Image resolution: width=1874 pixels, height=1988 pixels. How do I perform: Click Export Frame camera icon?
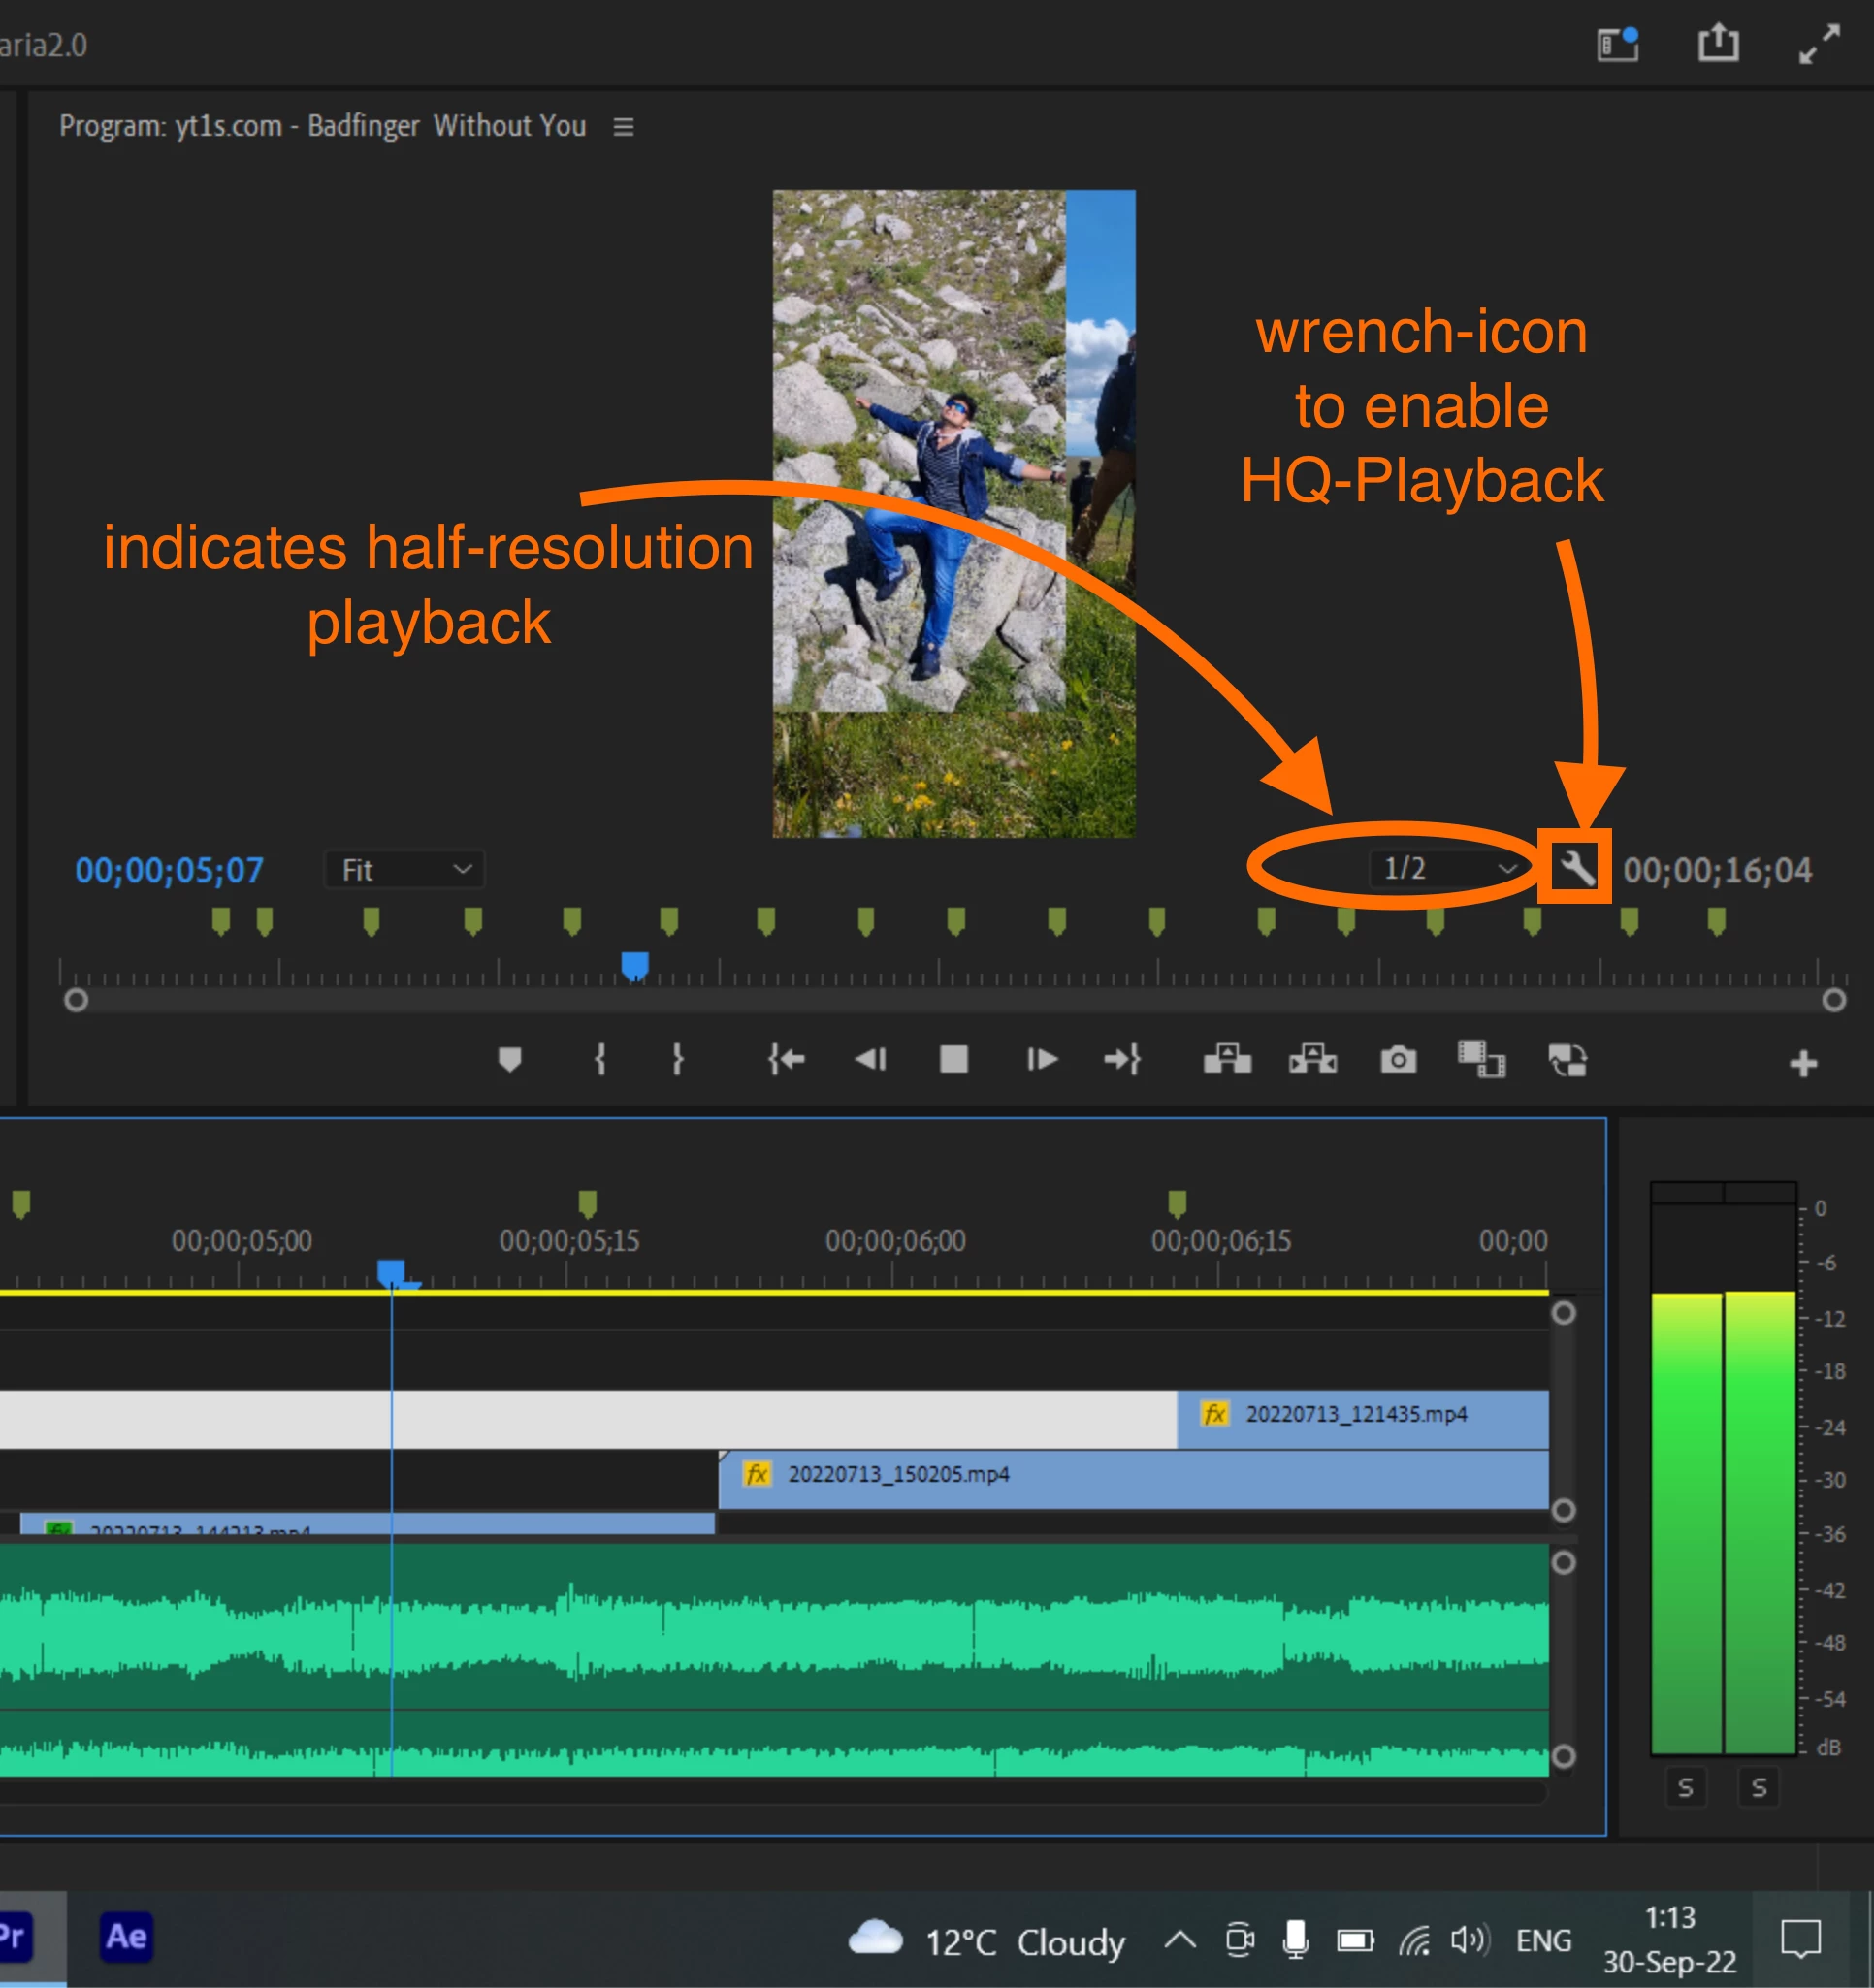(x=1398, y=1059)
